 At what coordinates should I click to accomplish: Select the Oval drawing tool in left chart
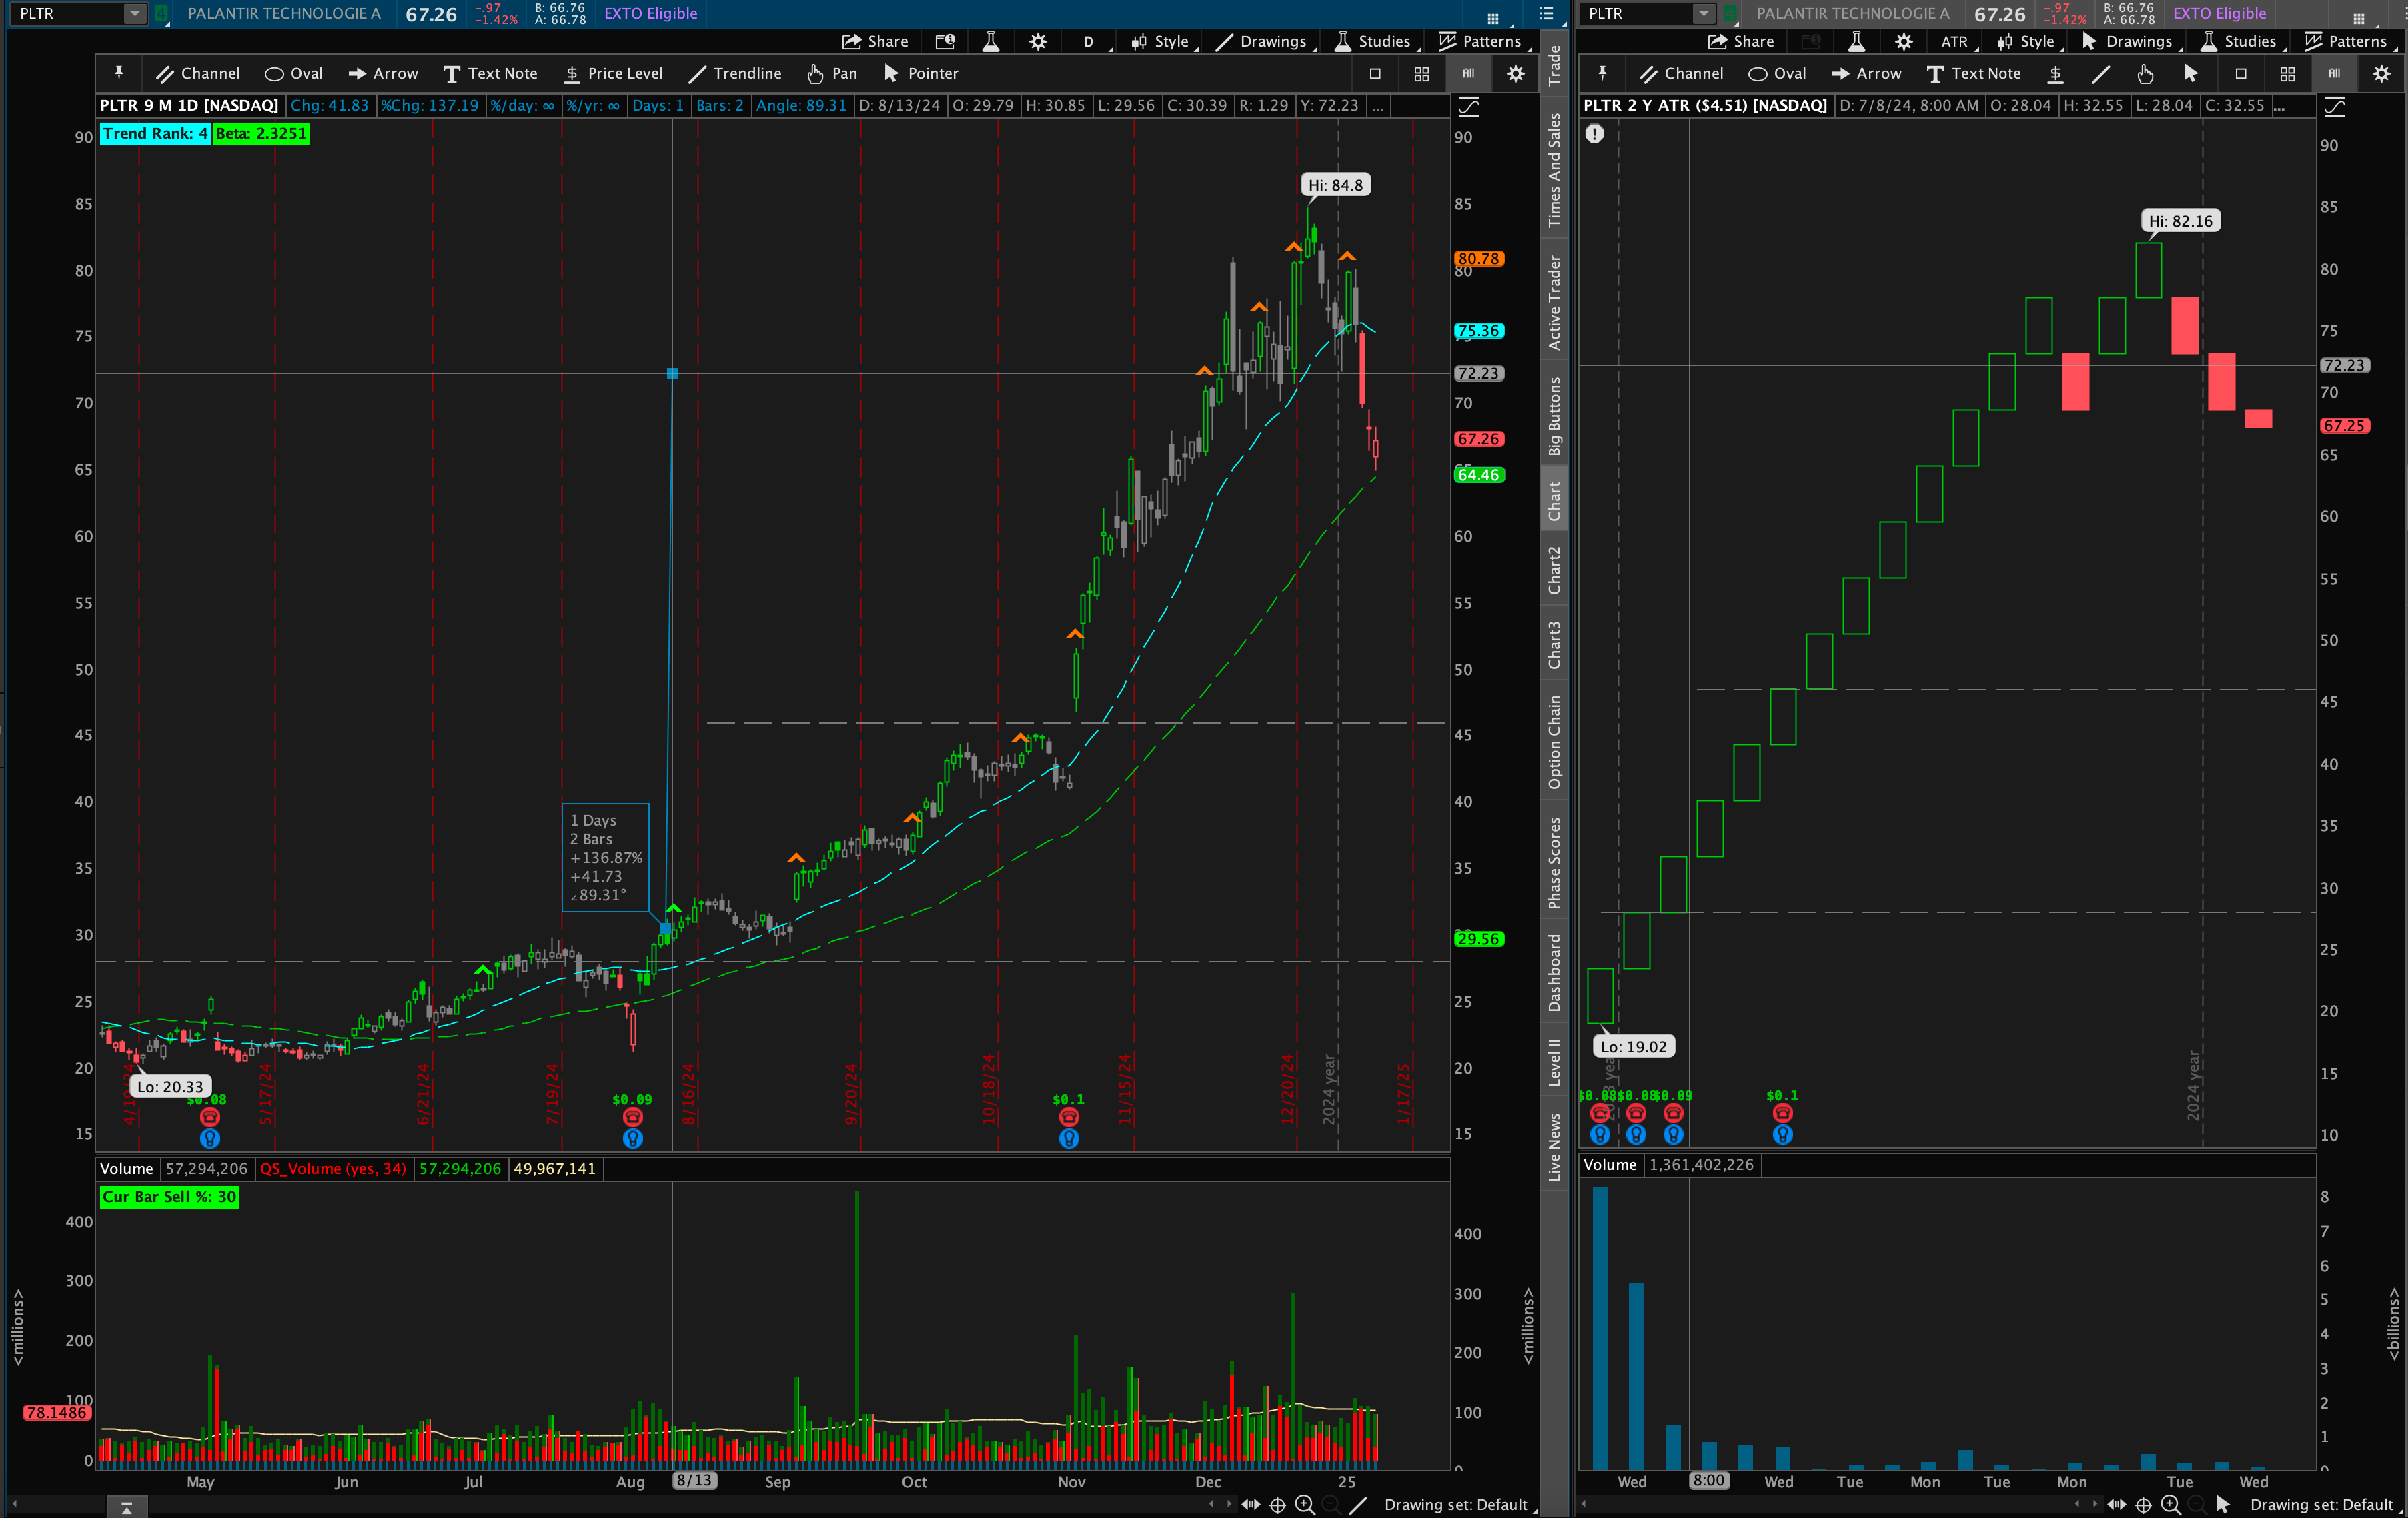tap(293, 74)
